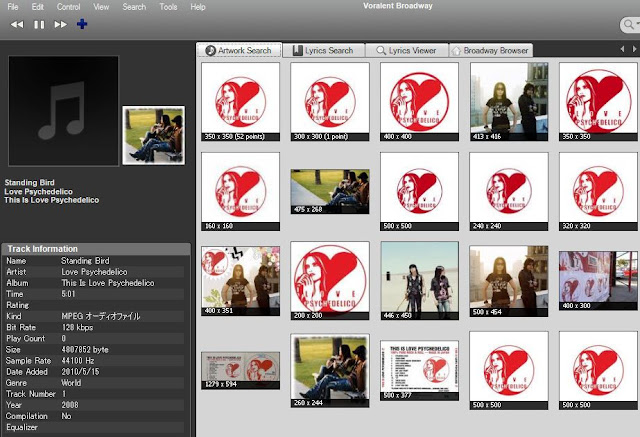The height and width of the screenshot is (437, 640).
Task: Click the previous track rewind button
Action: (x=17, y=24)
